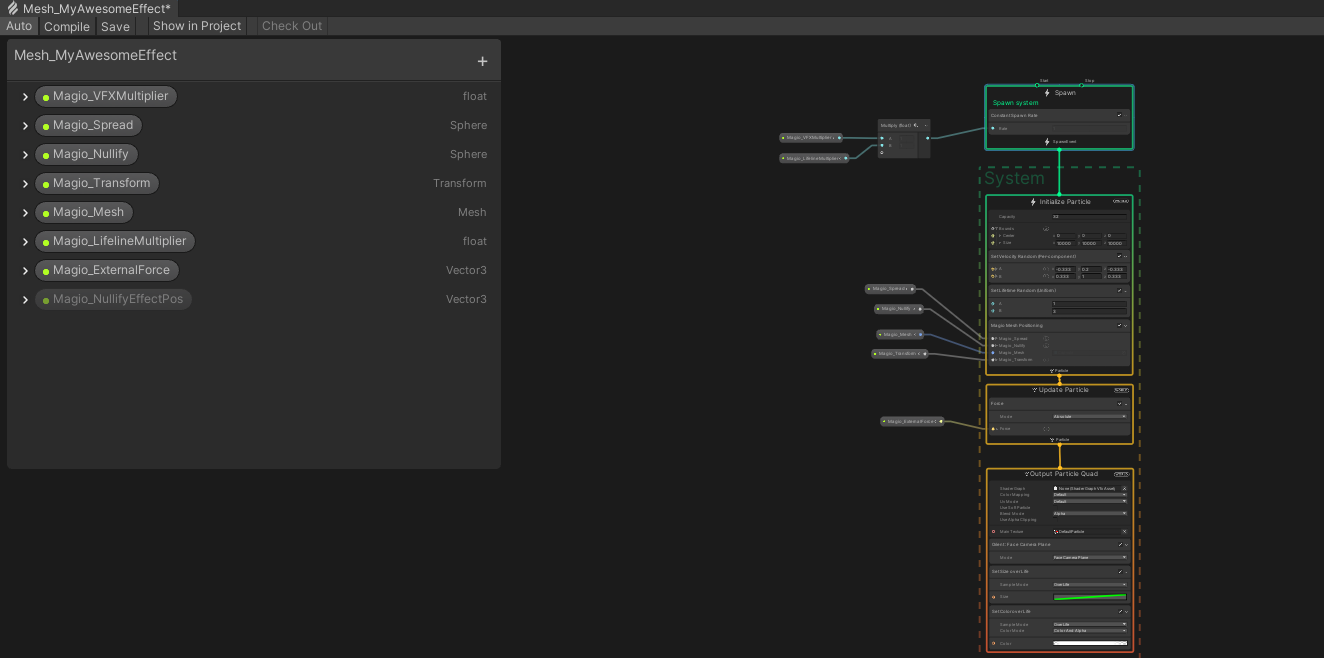This screenshot has width=1324, height=658.
Task: Open the Size over Life curve field
Action: [1089, 597]
